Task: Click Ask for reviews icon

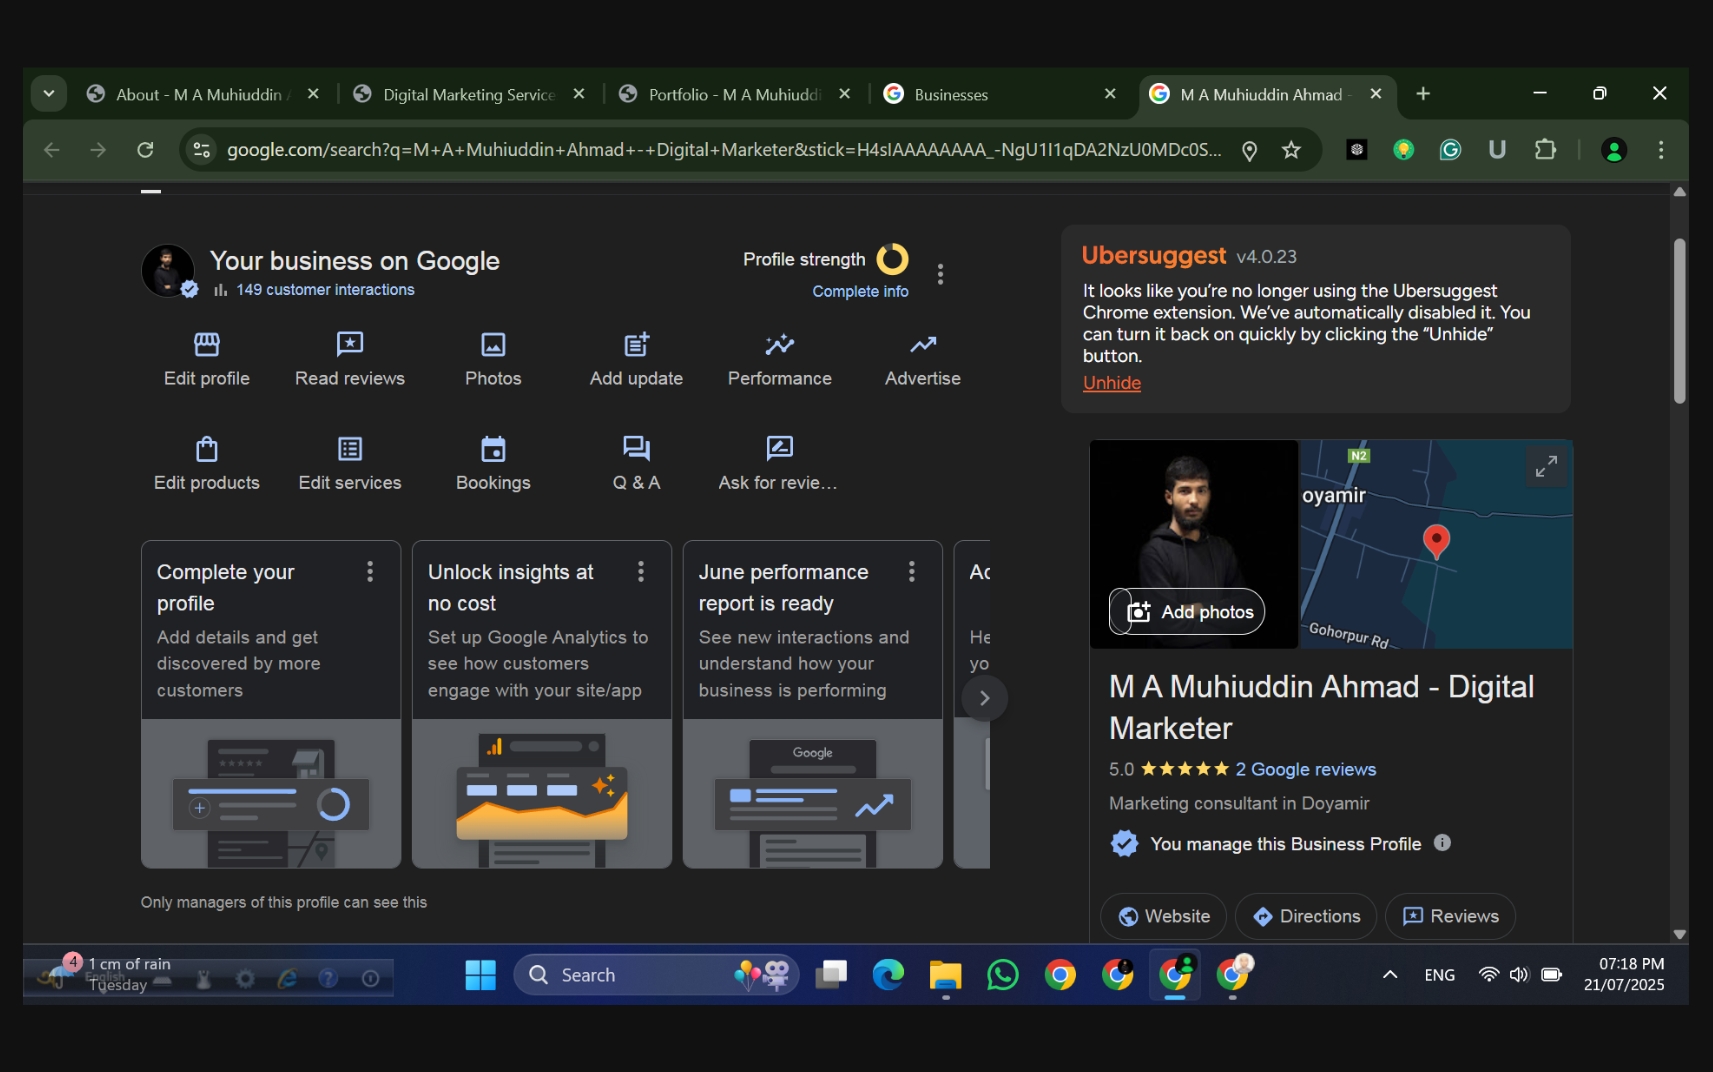Action: pyautogui.click(x=779, y=449)
